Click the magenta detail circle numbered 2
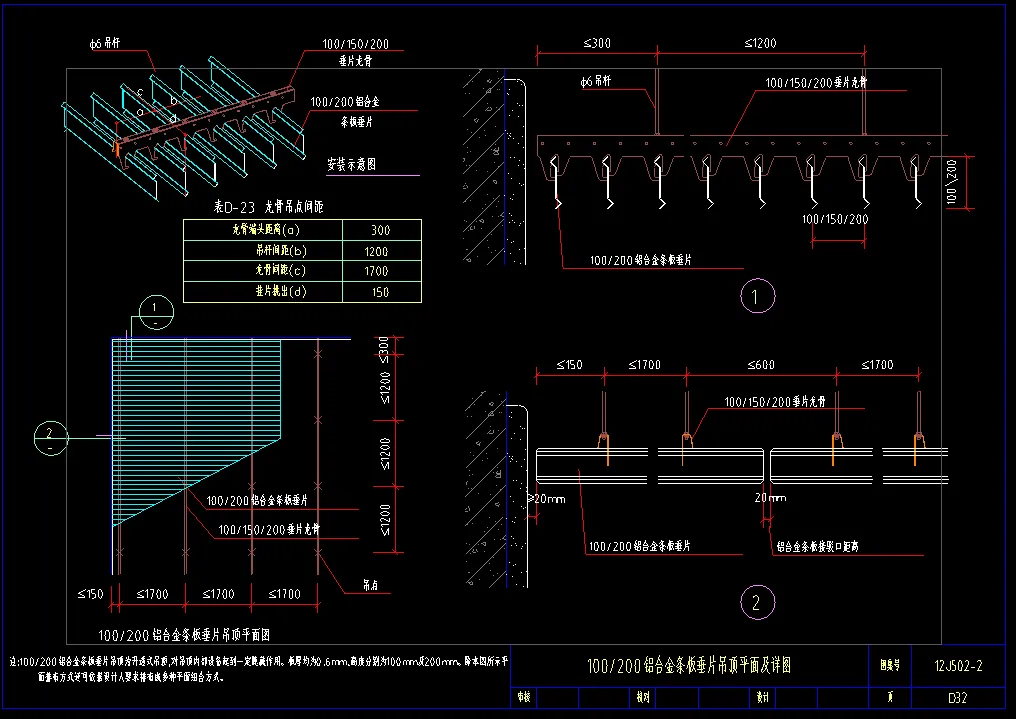 [x=756, y=602]
